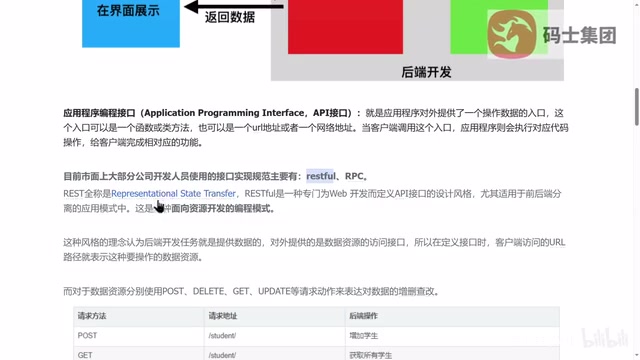Click /student/ in the GET row
This screenshot has width=640, height=360.
coord(222,355)
